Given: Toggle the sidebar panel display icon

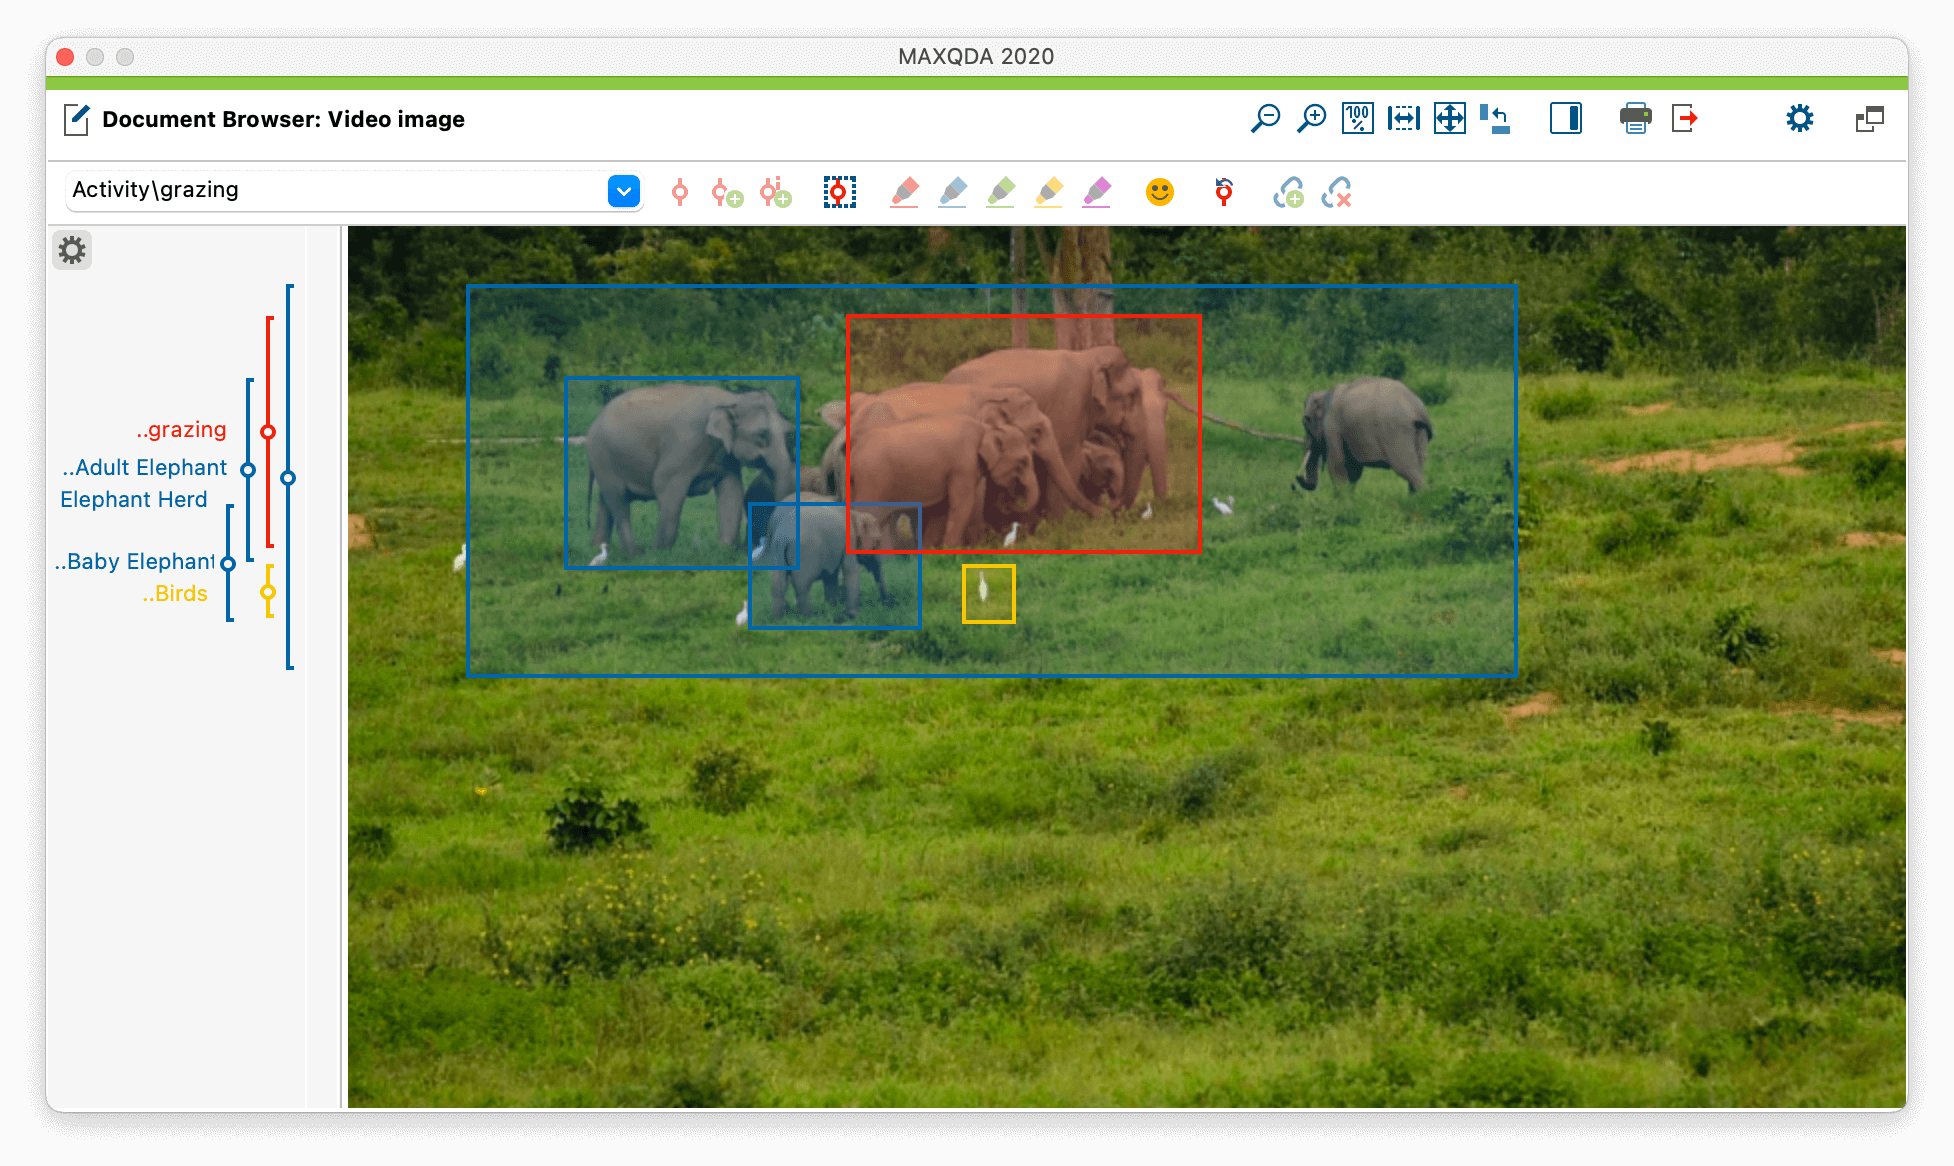Looking at the screenshot, I should [1565, 119].
